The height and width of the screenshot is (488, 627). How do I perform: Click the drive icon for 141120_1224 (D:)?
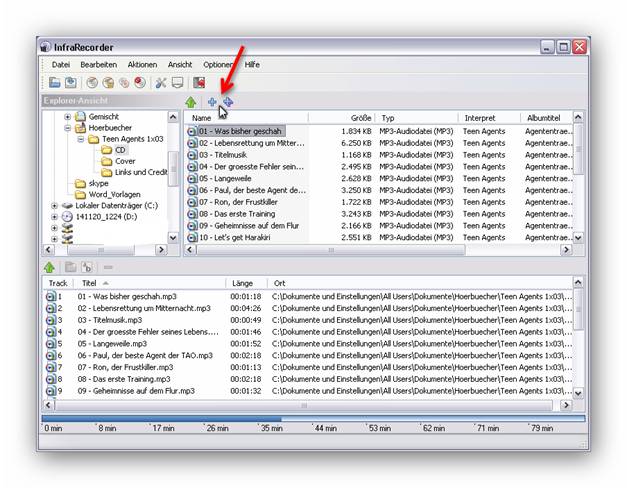67,217
